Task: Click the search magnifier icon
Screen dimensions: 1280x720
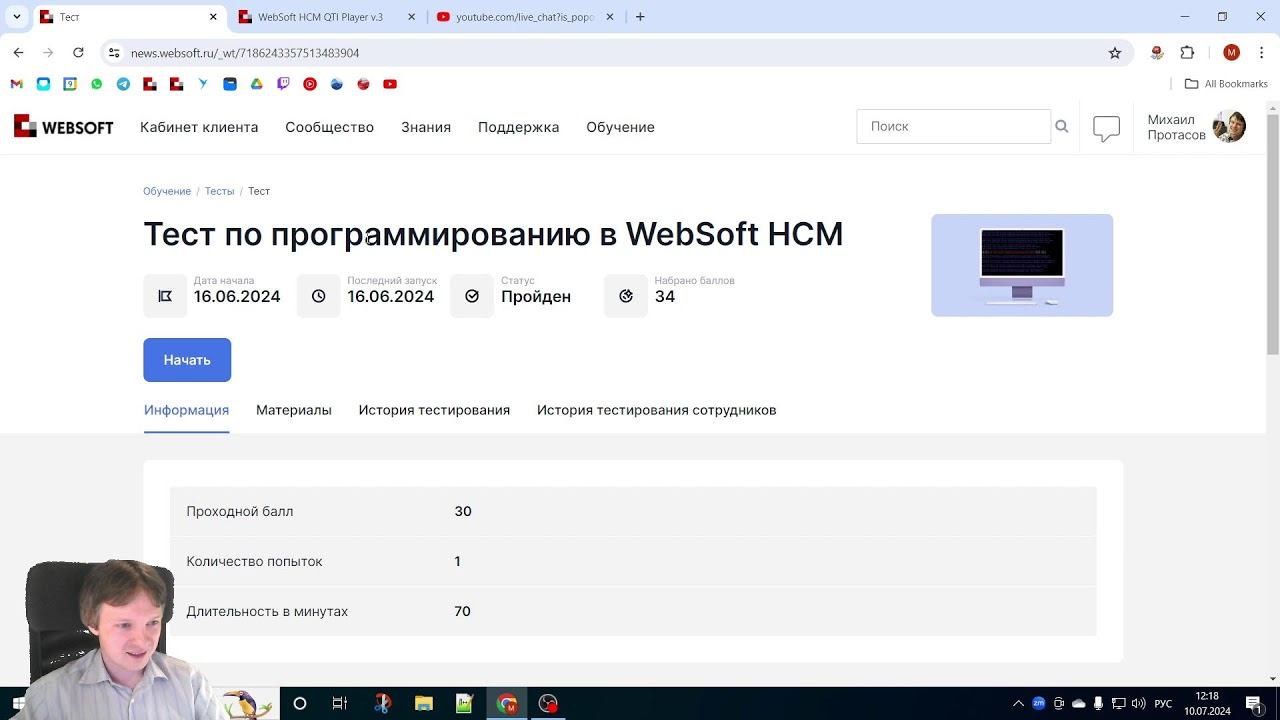Action: point(1061,126)
